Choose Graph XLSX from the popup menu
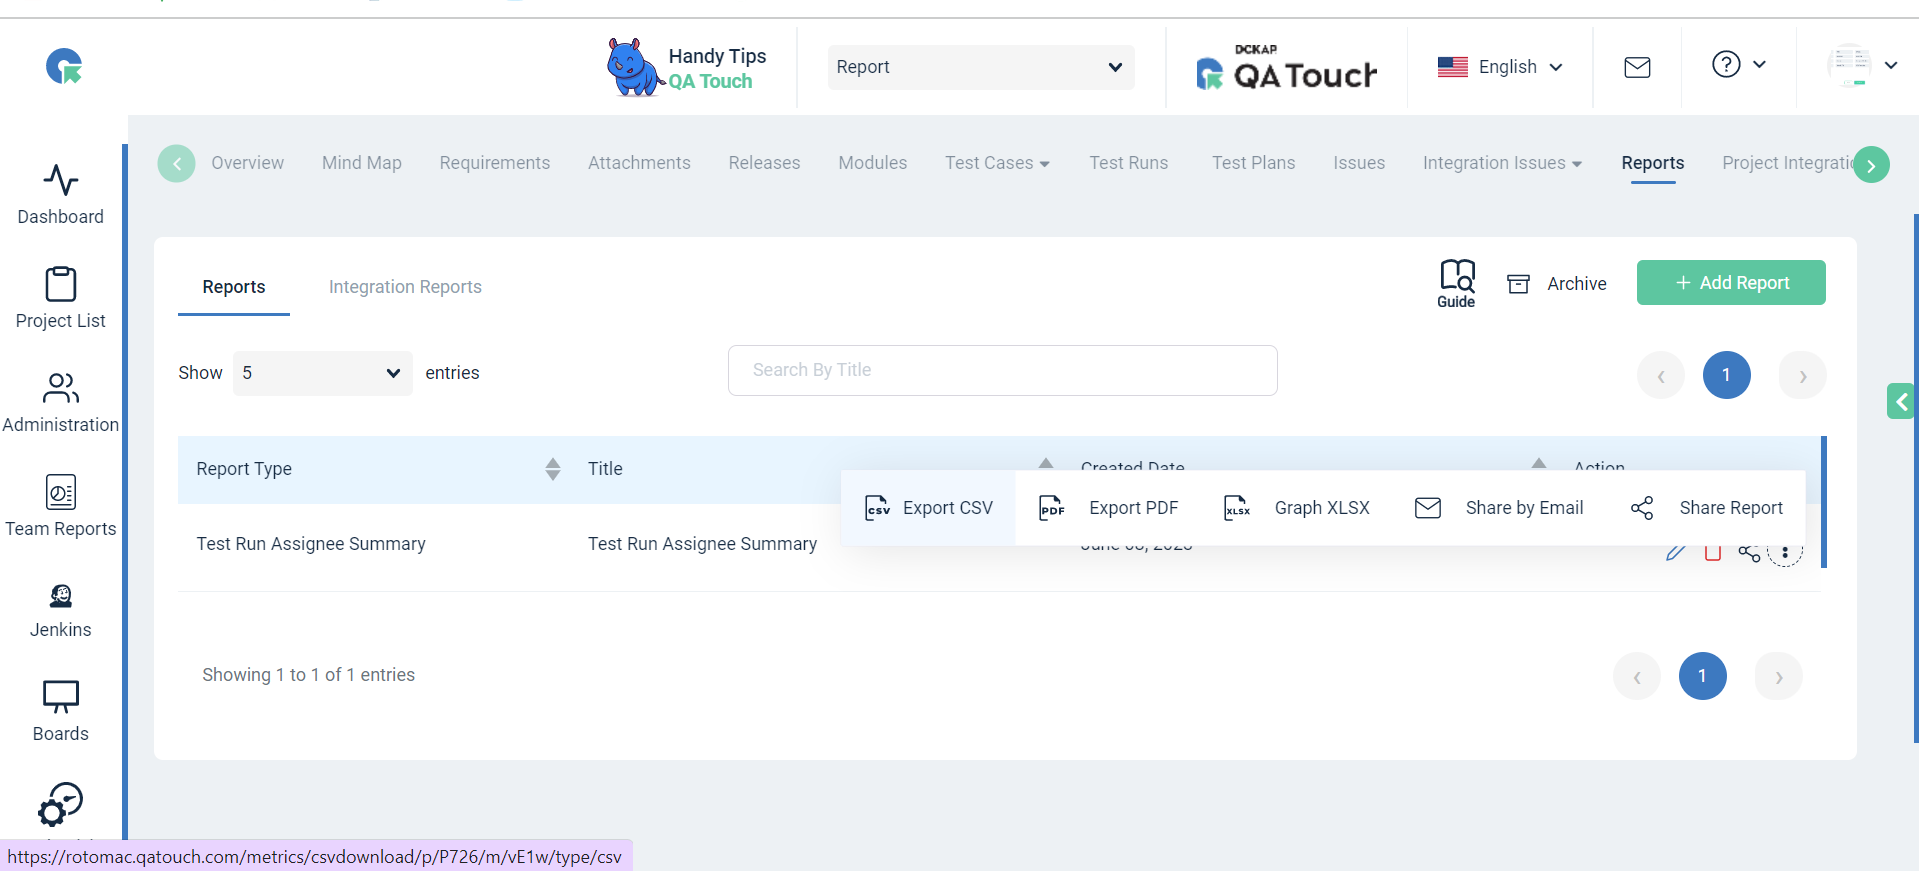Image resolution: width=1919 pixels, height=871 pixels. 1297,508
